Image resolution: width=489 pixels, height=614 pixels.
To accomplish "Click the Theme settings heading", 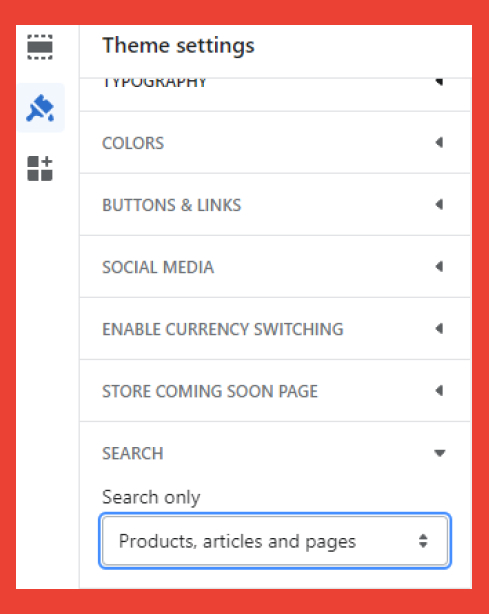I will tap(178, 46).
